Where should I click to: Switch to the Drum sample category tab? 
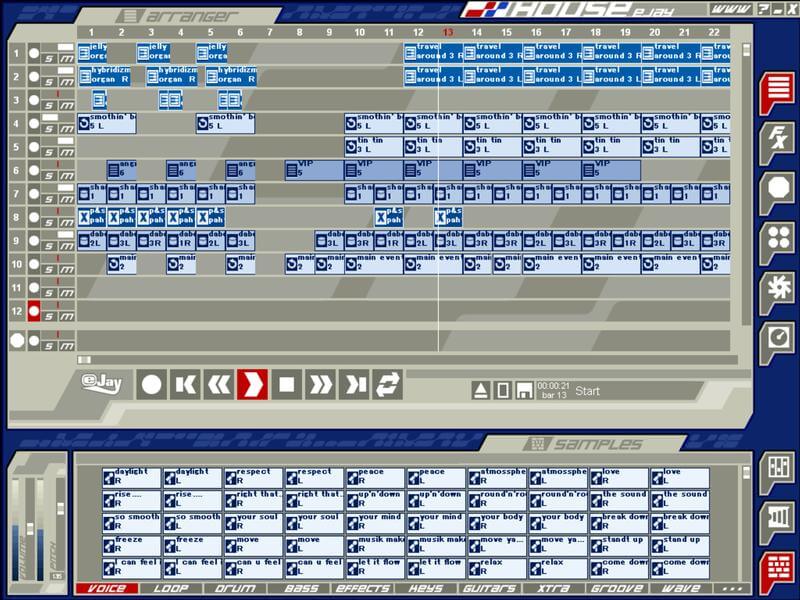point(236,589)
